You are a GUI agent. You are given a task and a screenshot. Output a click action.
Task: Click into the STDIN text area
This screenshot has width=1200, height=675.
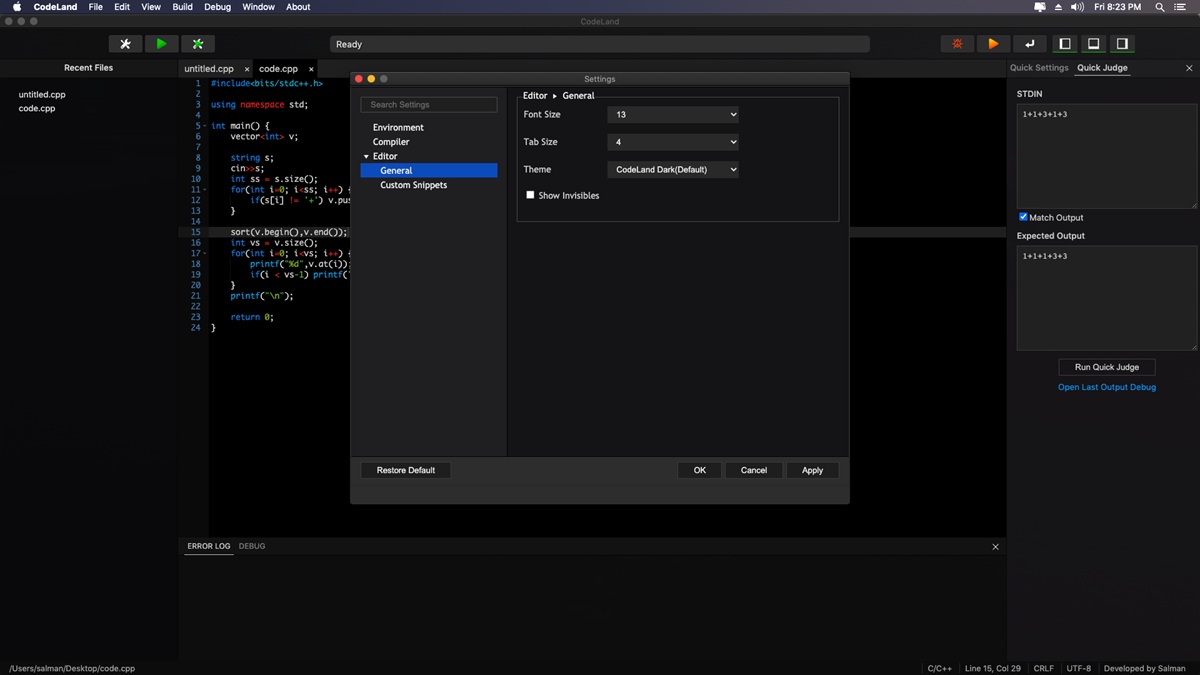1107,156
